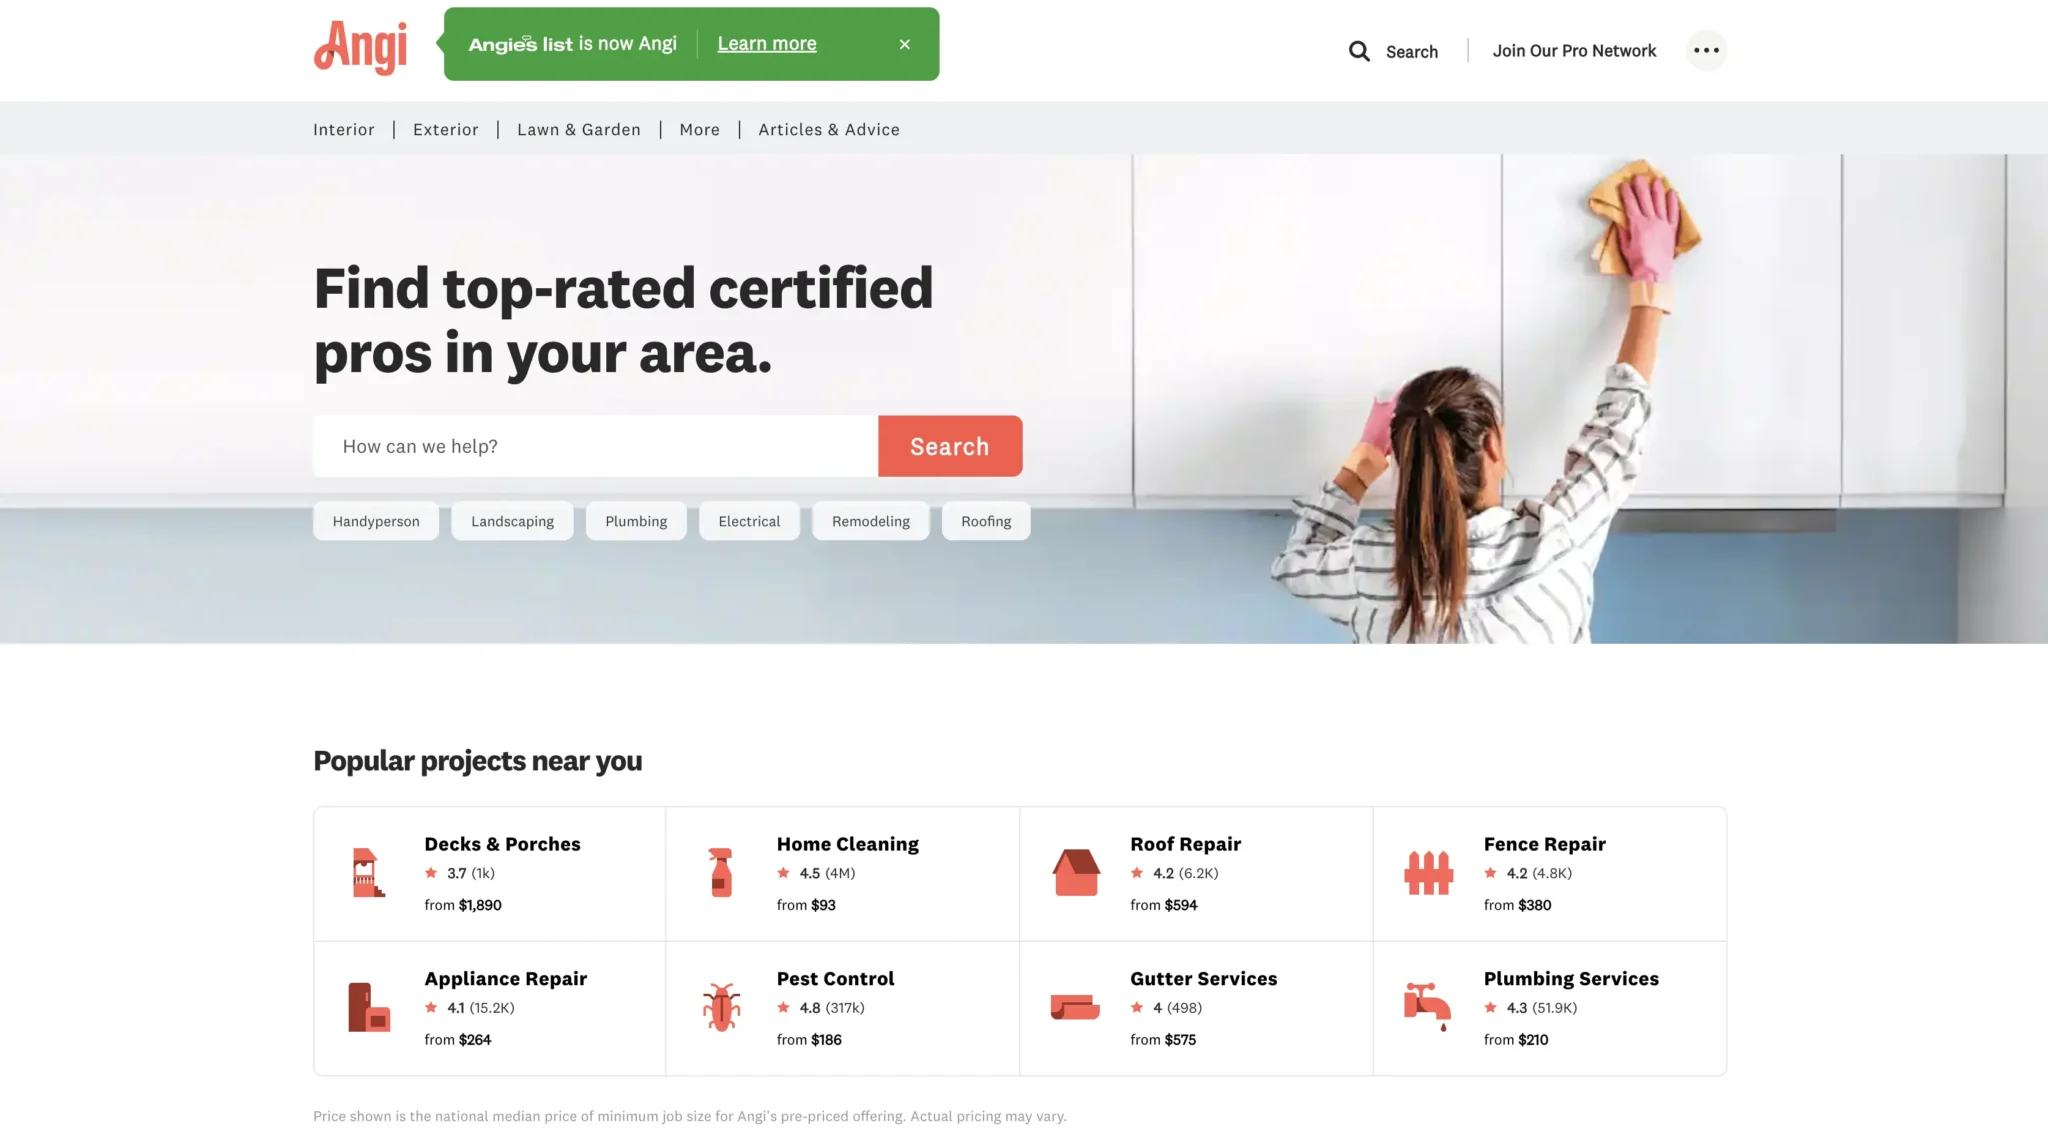Click the Gutter Services icon
Screen dimensions: 2048x1148
click(1075, 1007)
